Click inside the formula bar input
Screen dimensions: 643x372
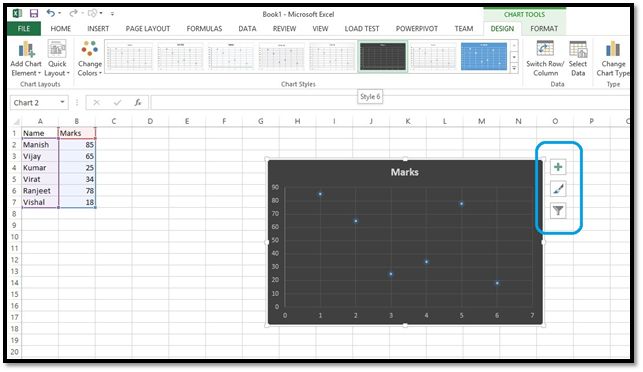(x=390, y=103)
